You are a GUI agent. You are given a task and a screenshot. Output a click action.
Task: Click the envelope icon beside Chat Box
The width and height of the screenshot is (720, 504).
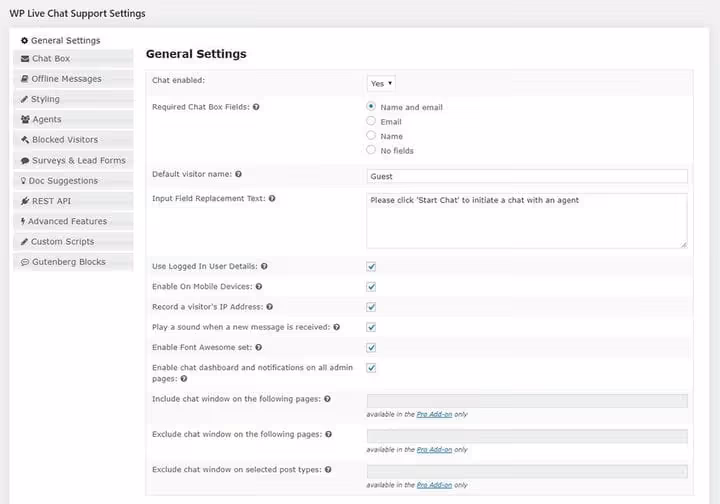pos(25,59)
